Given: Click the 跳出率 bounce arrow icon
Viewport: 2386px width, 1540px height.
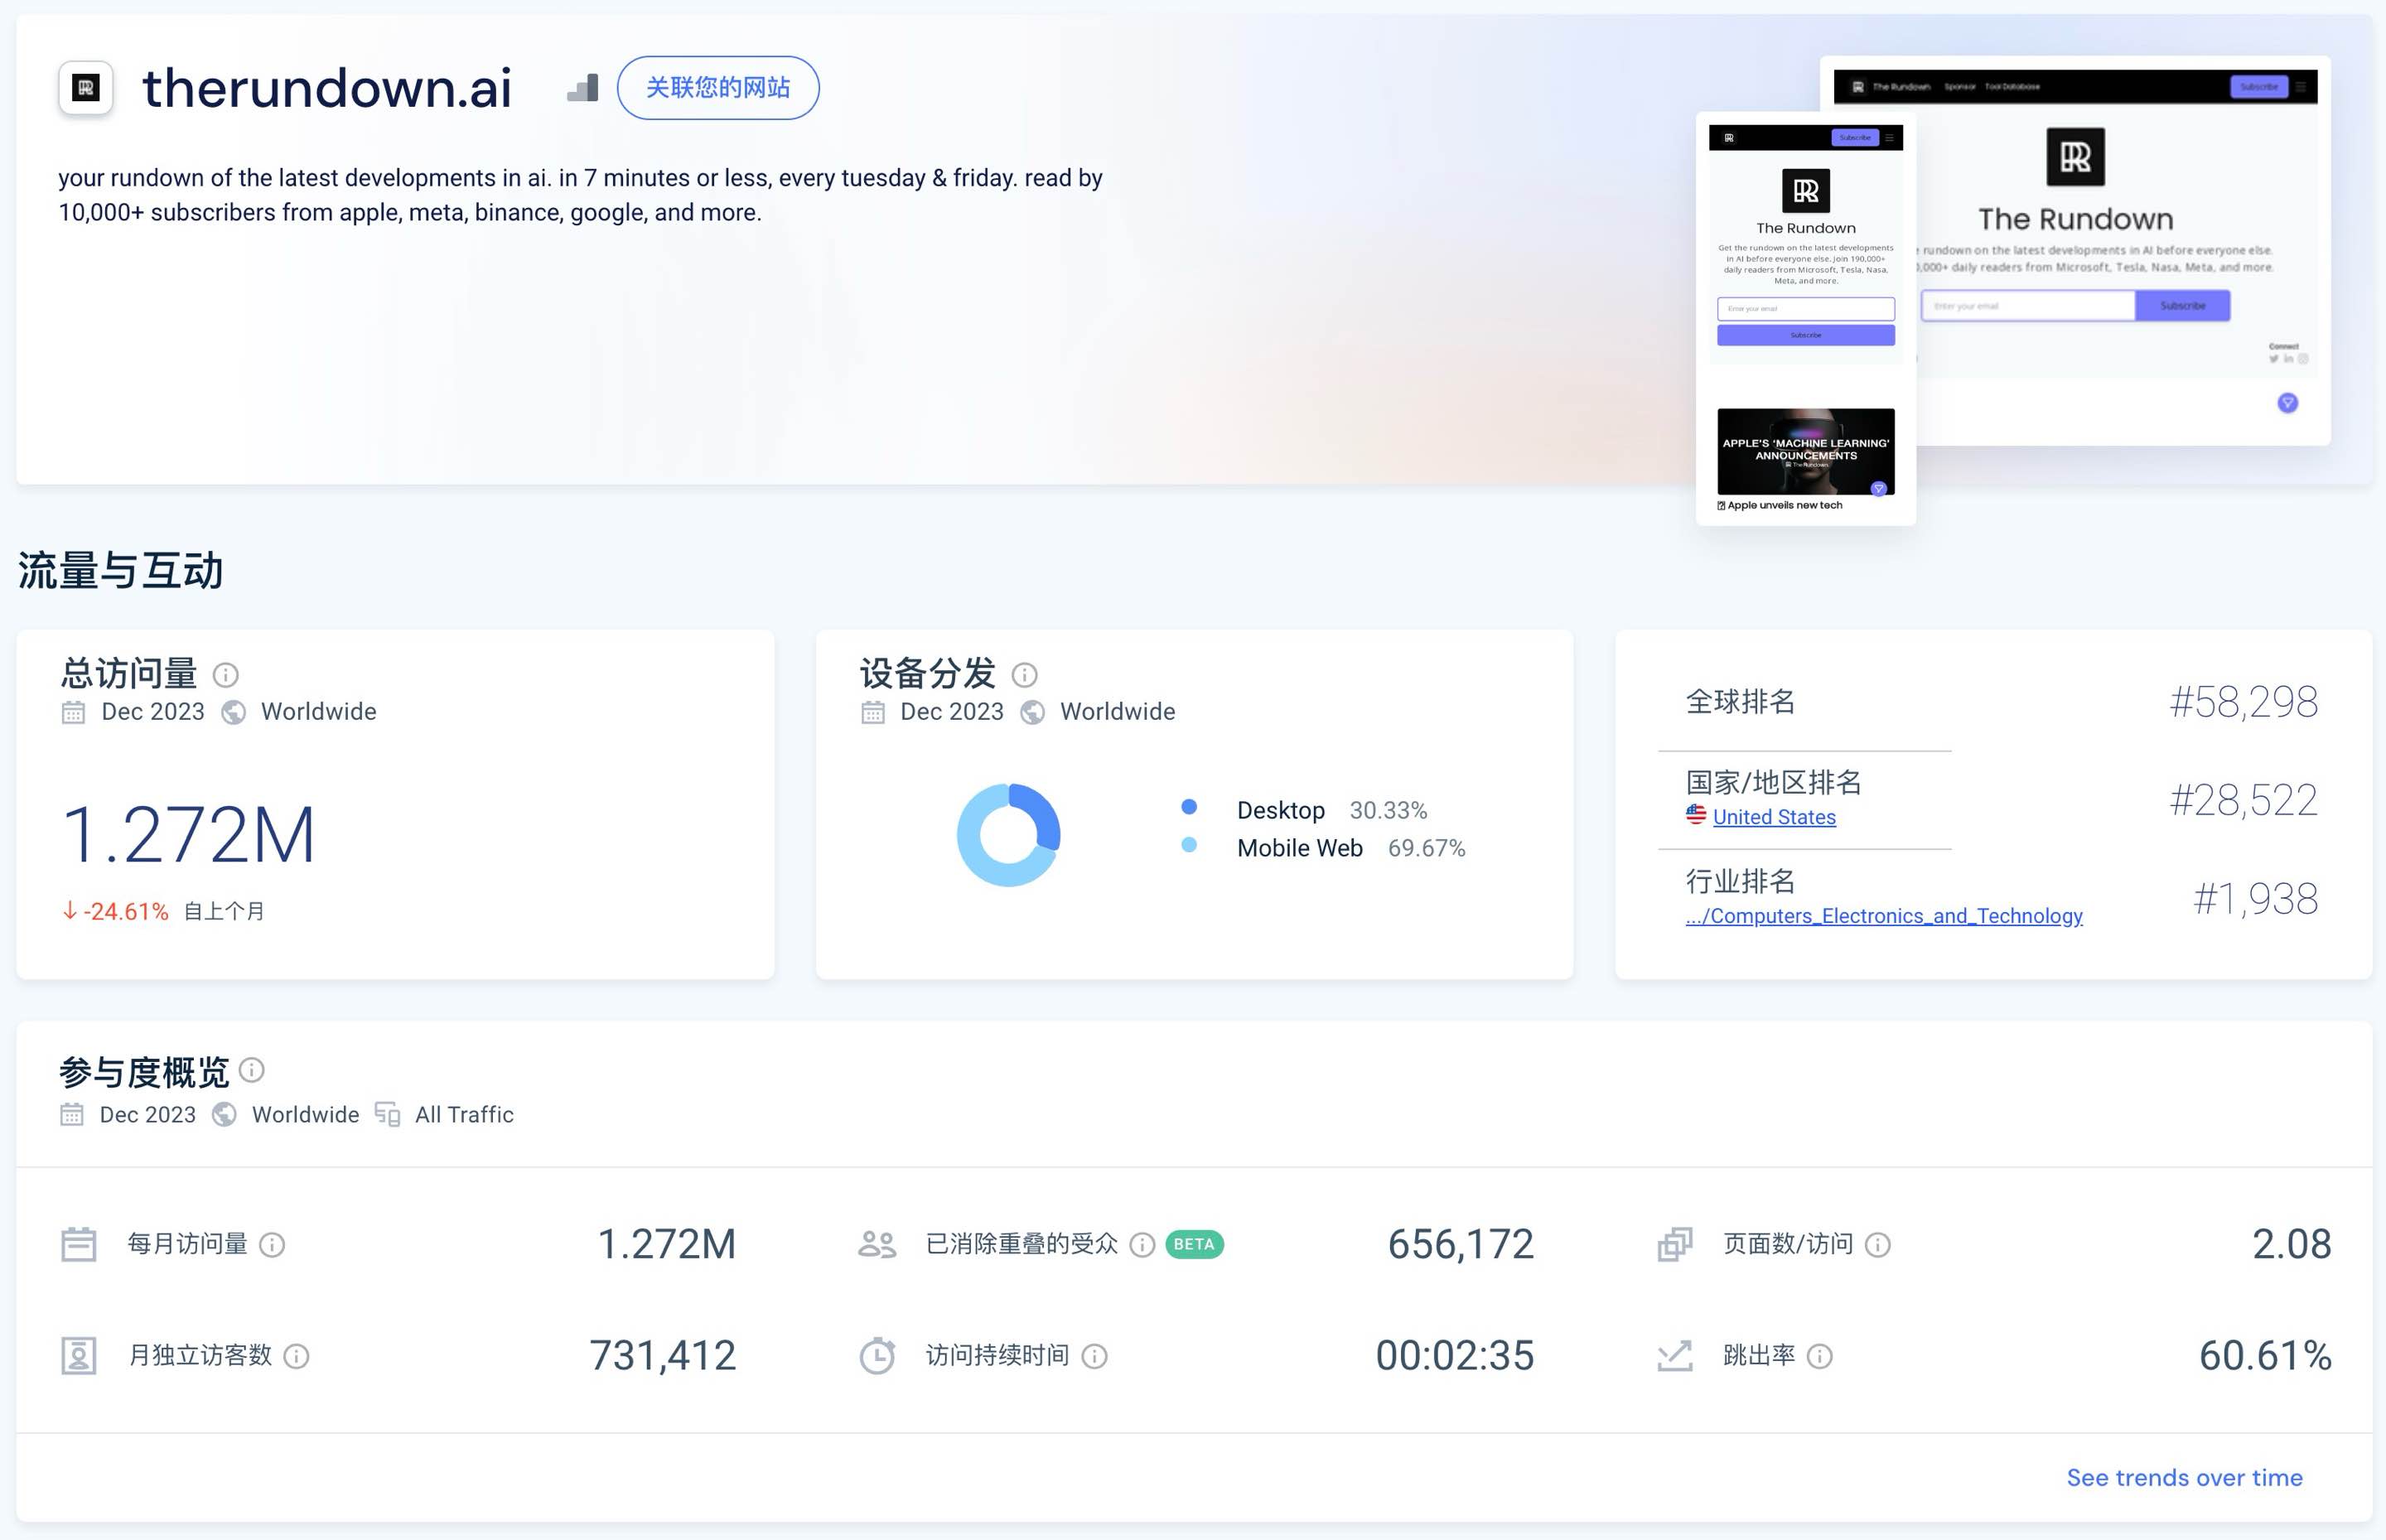Looking at the screenshot, I should click(1675, 1356).
